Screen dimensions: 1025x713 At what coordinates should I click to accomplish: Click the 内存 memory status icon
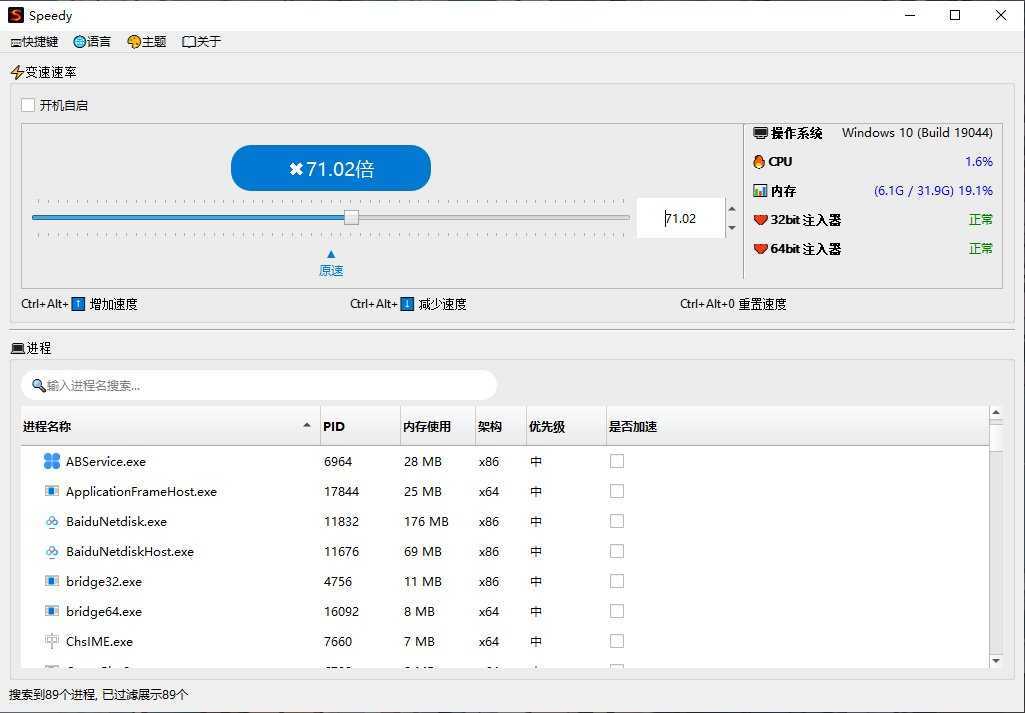760,190
